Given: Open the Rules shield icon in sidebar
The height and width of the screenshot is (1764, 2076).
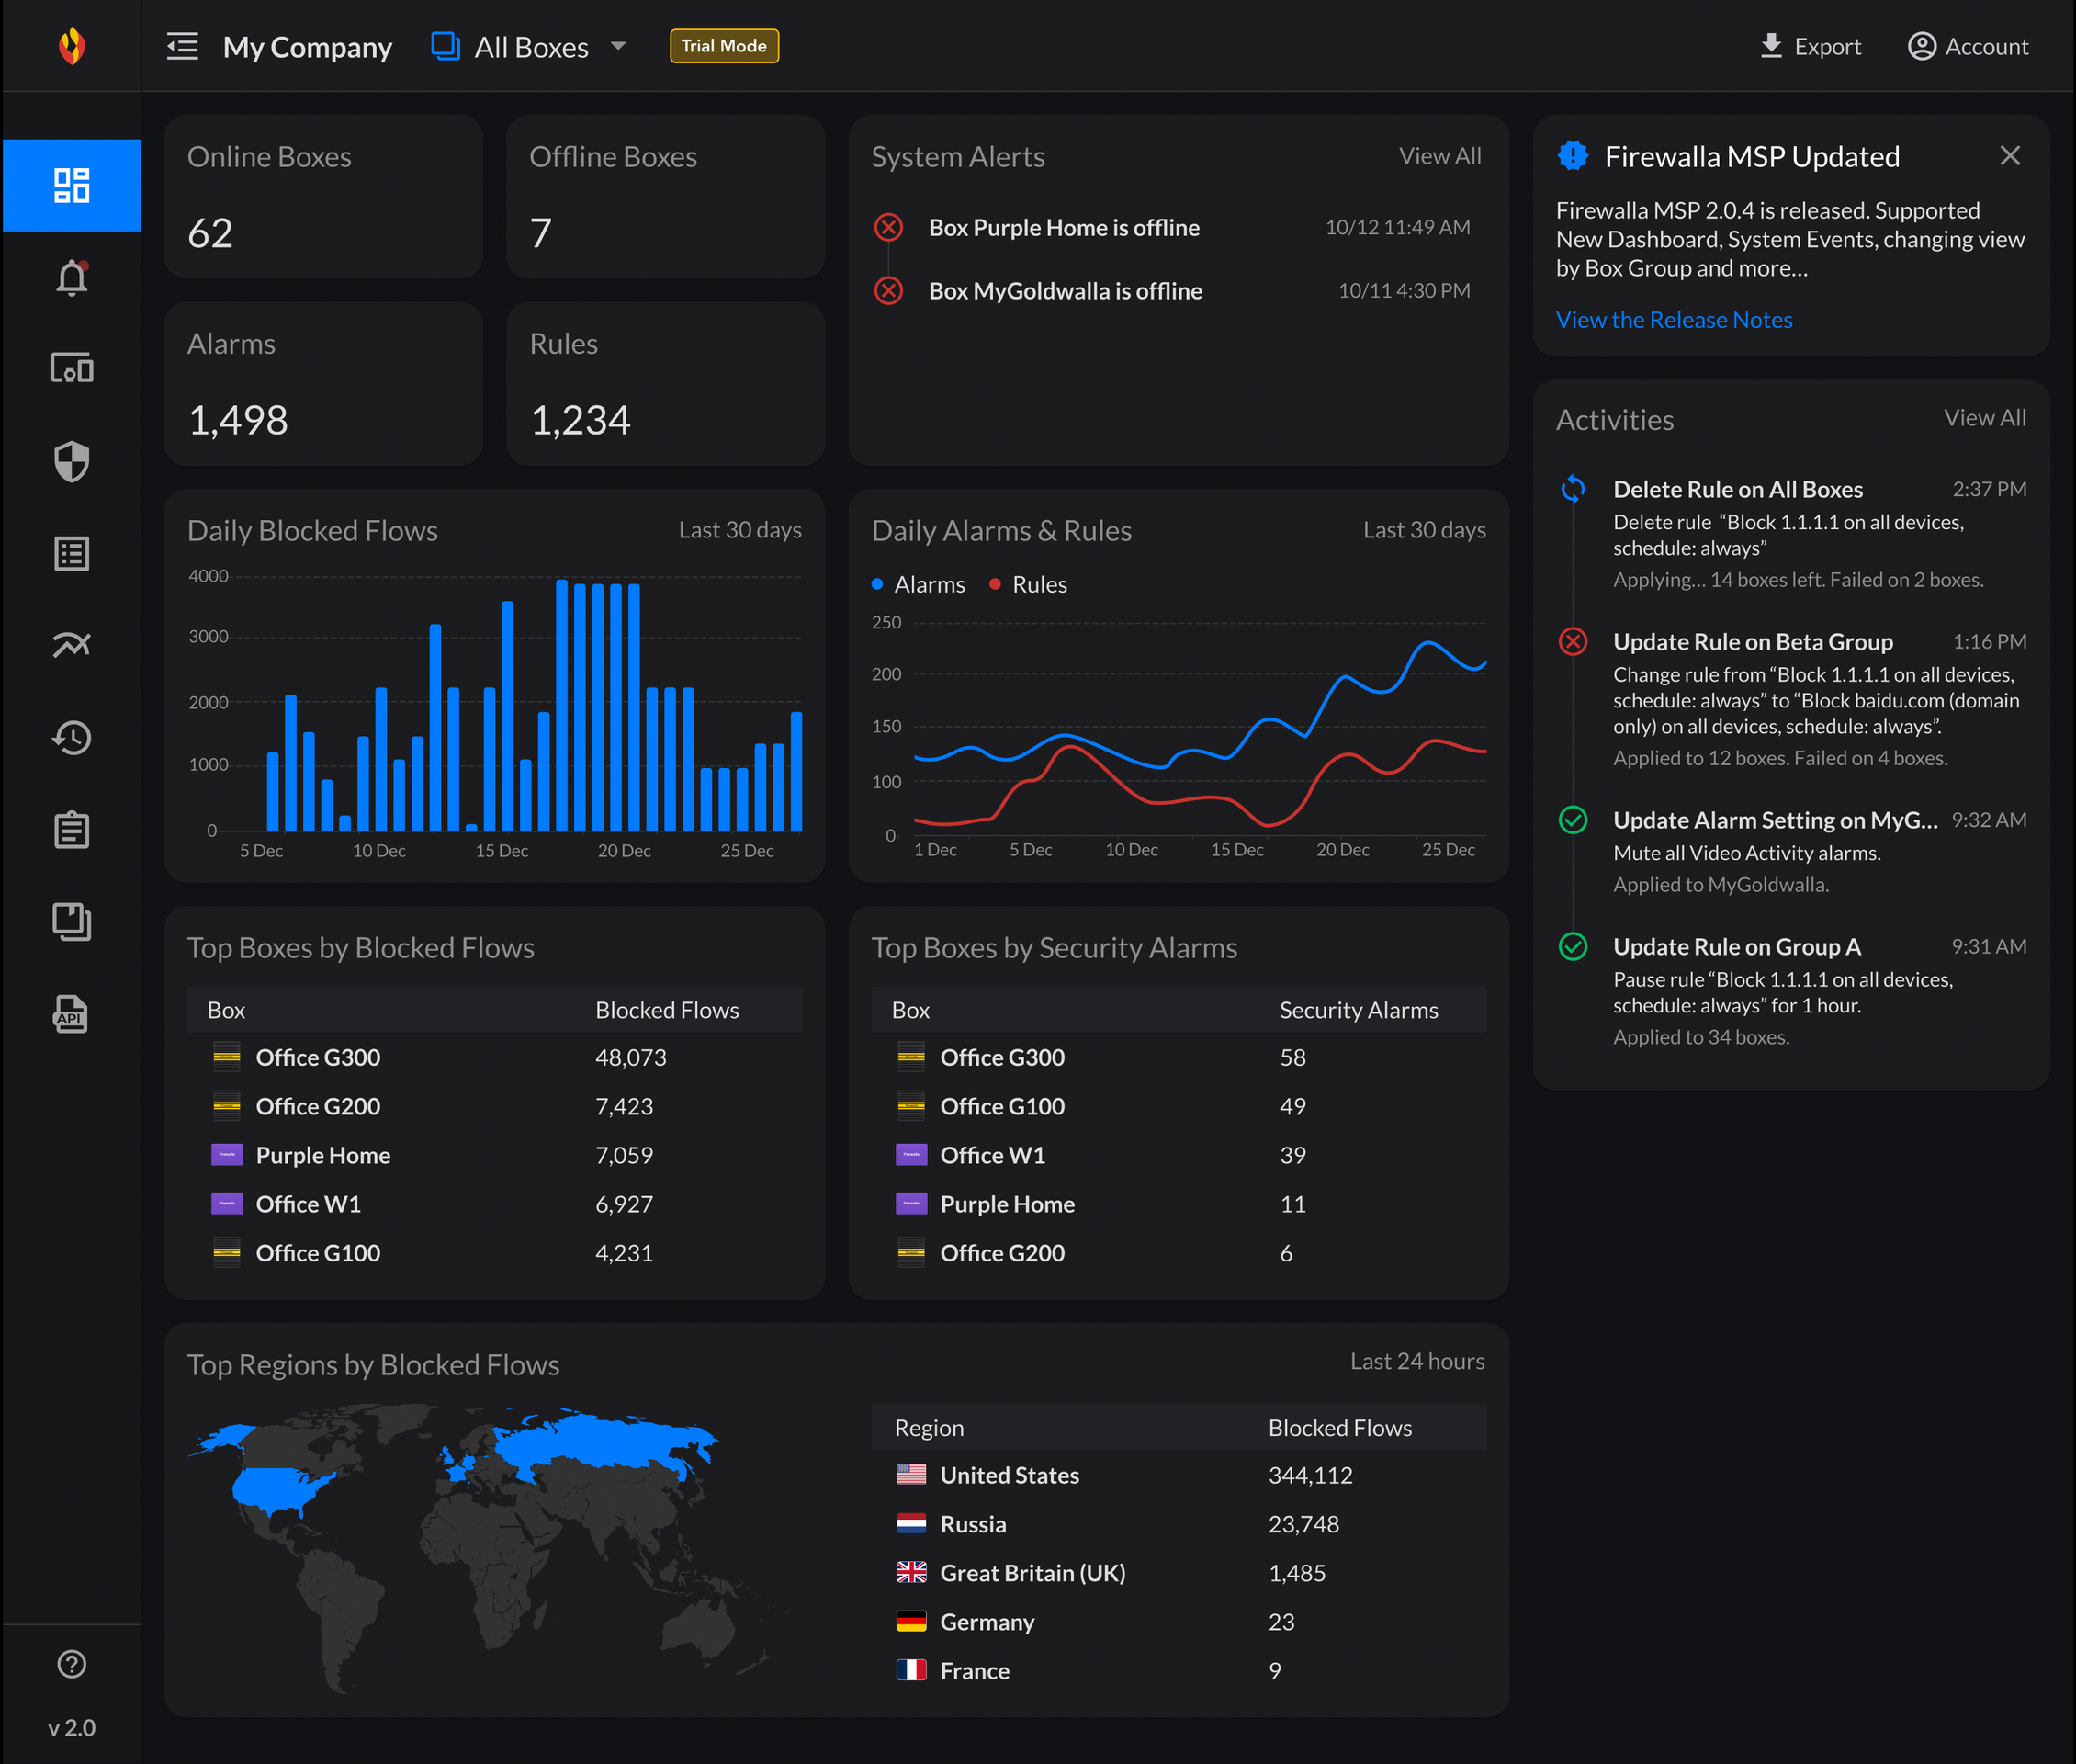Looking at the screenshot, I should point(71,461).
